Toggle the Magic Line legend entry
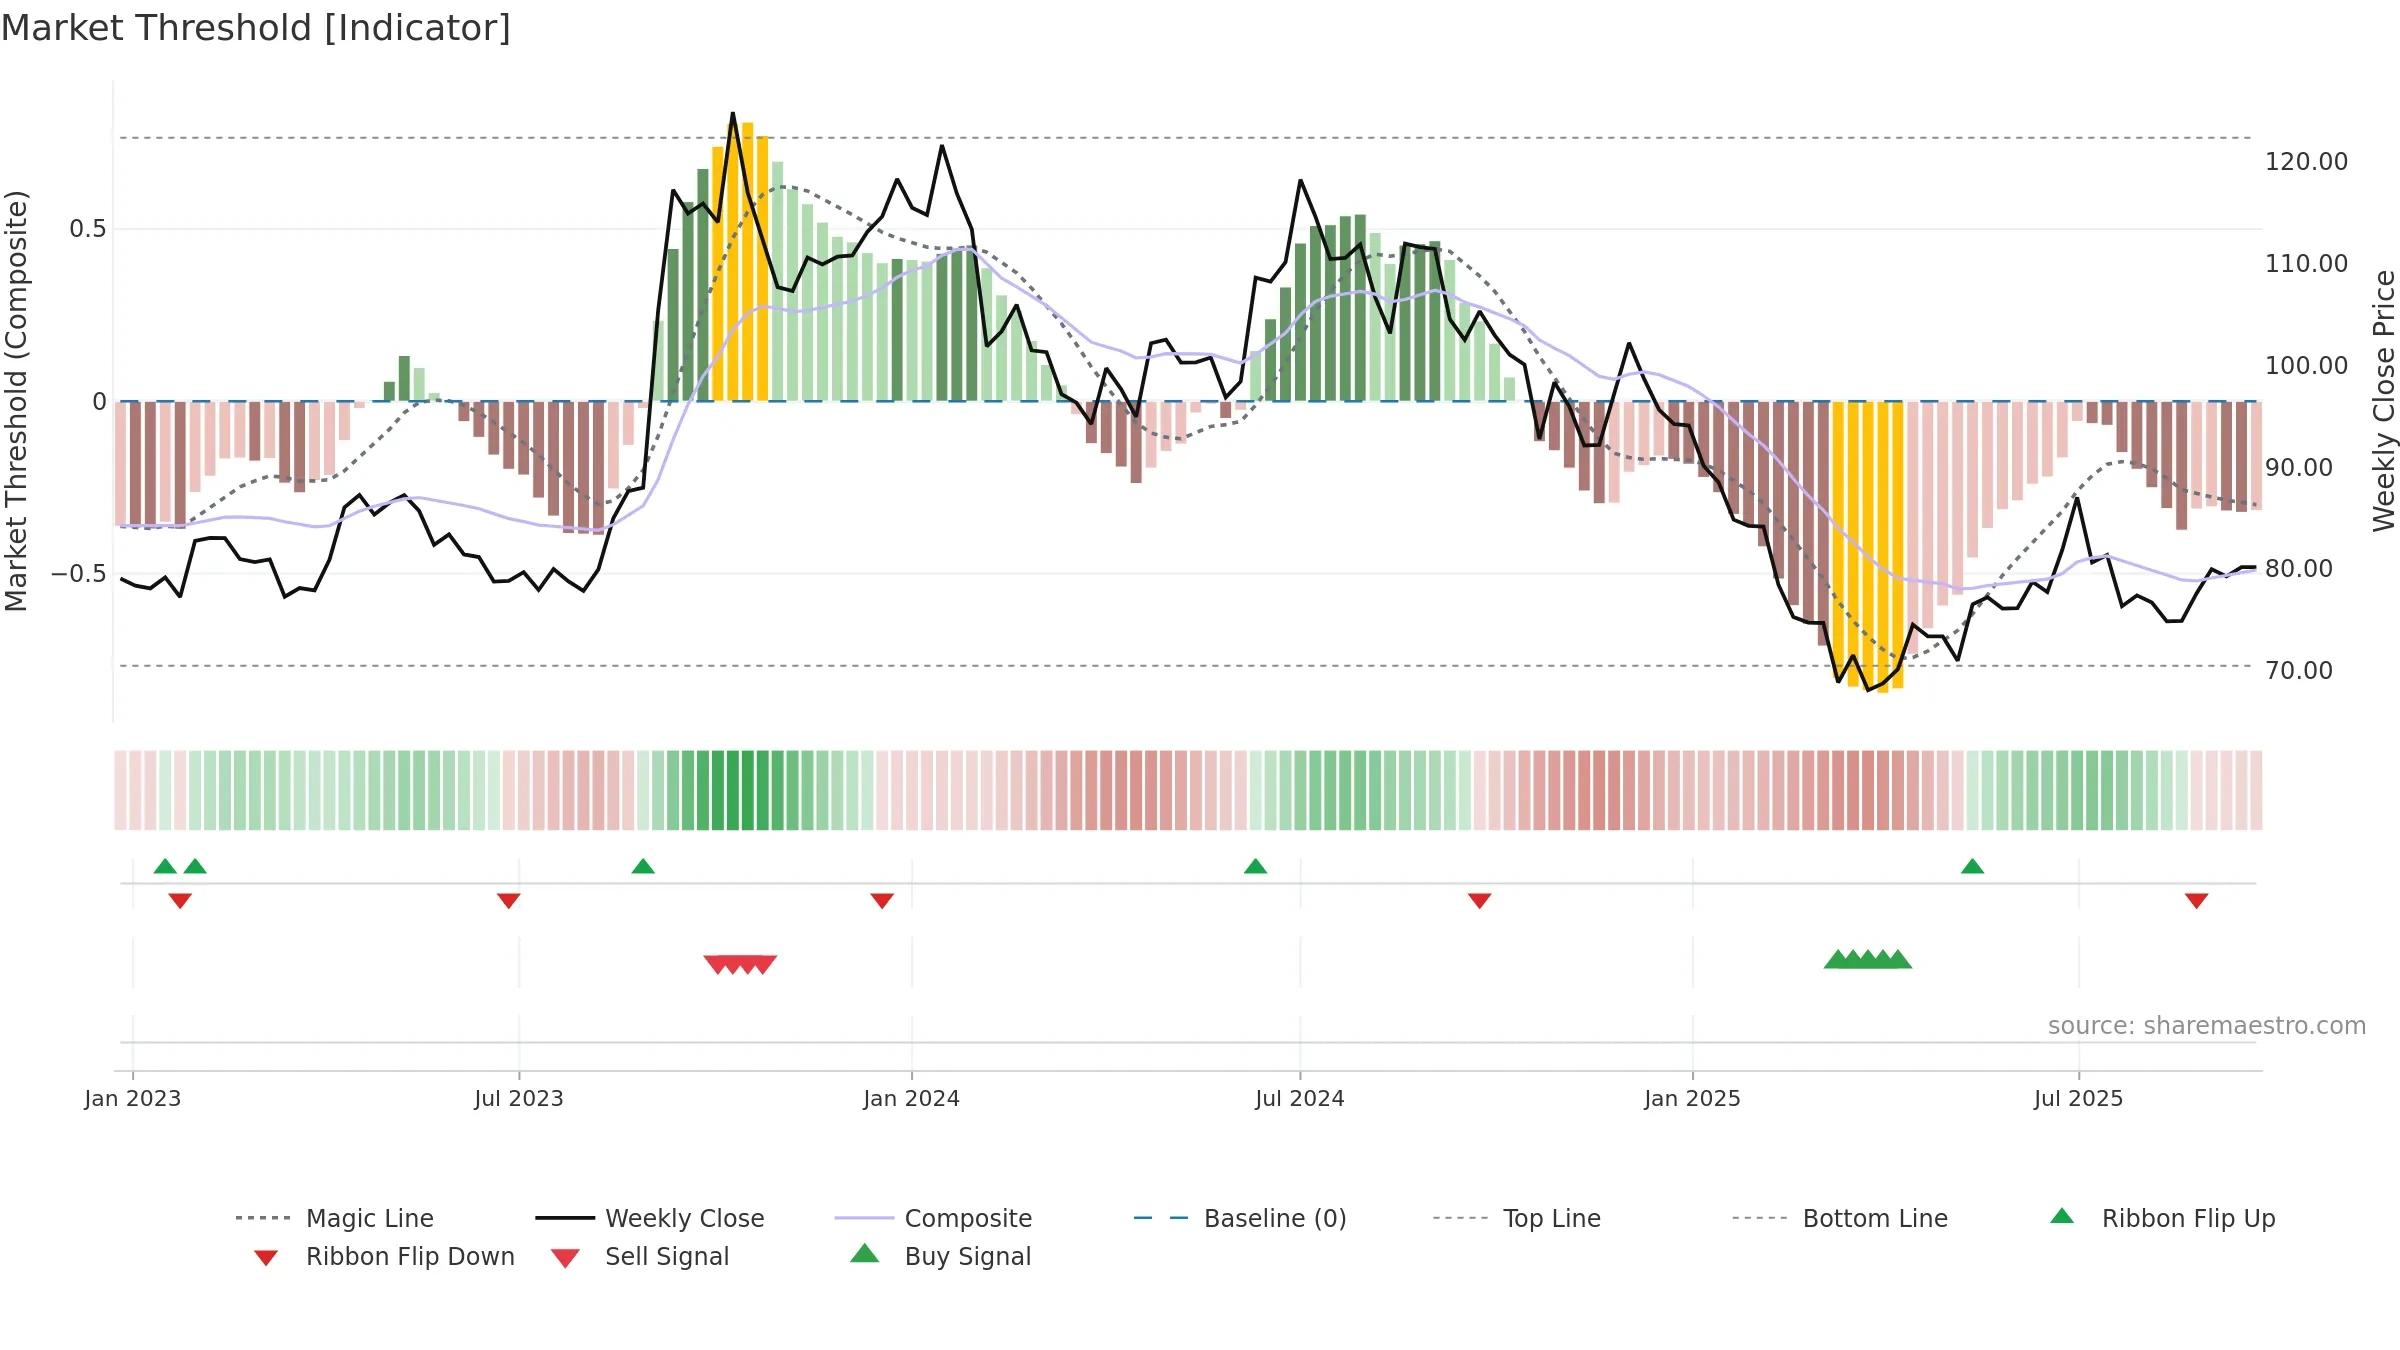2400x1350 pixels. [334, 1218]
